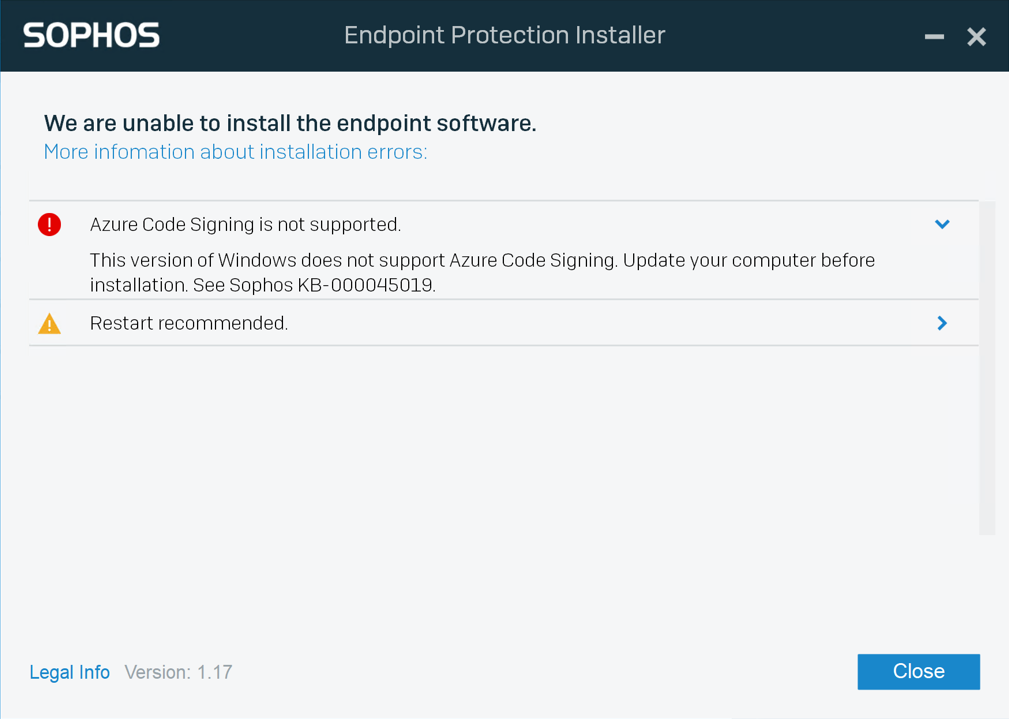Click the yellow warning triangle for Restart recommended
1009x719 pixels.
coord(49,323)
